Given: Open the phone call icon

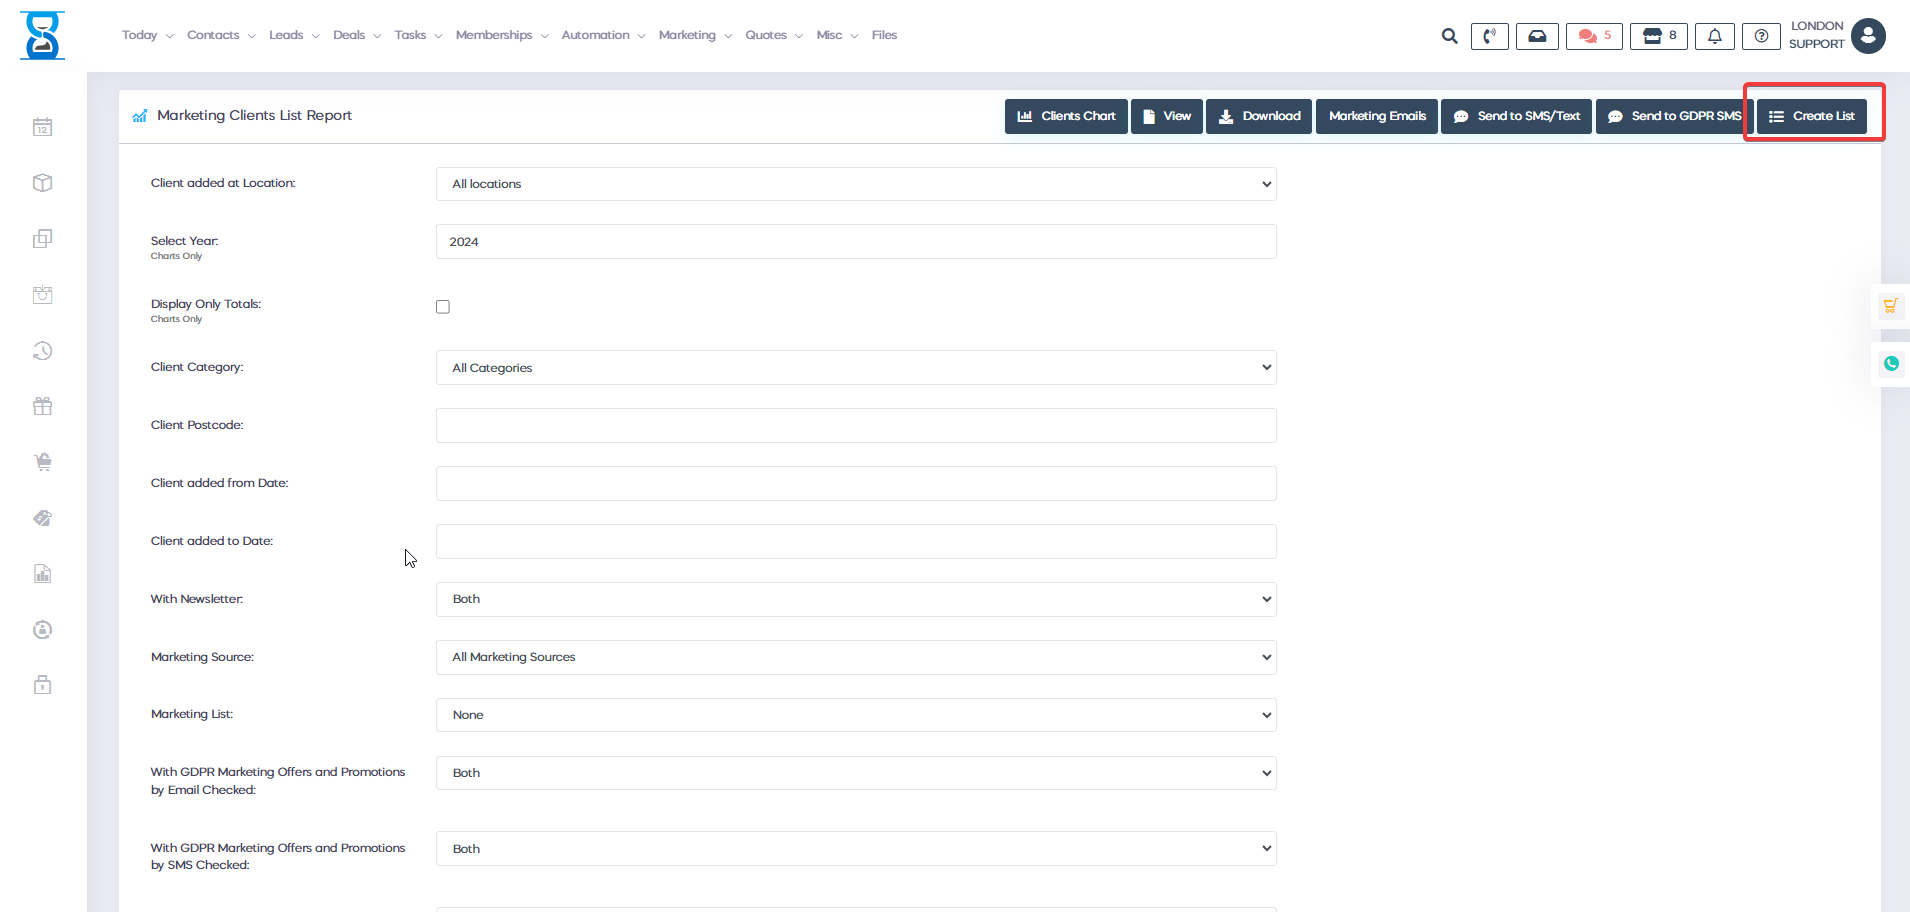Looking at the screenshot, I should [1489, 36].
